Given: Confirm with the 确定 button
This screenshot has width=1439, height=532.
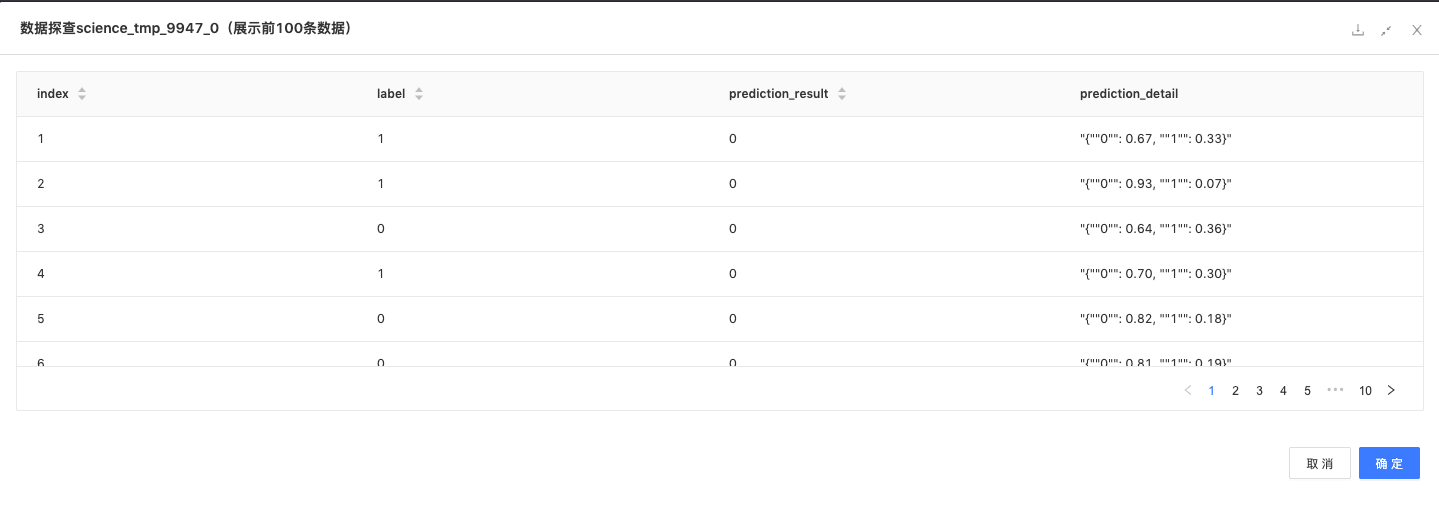Looking at the screenshot, I should coord(1389,463).
